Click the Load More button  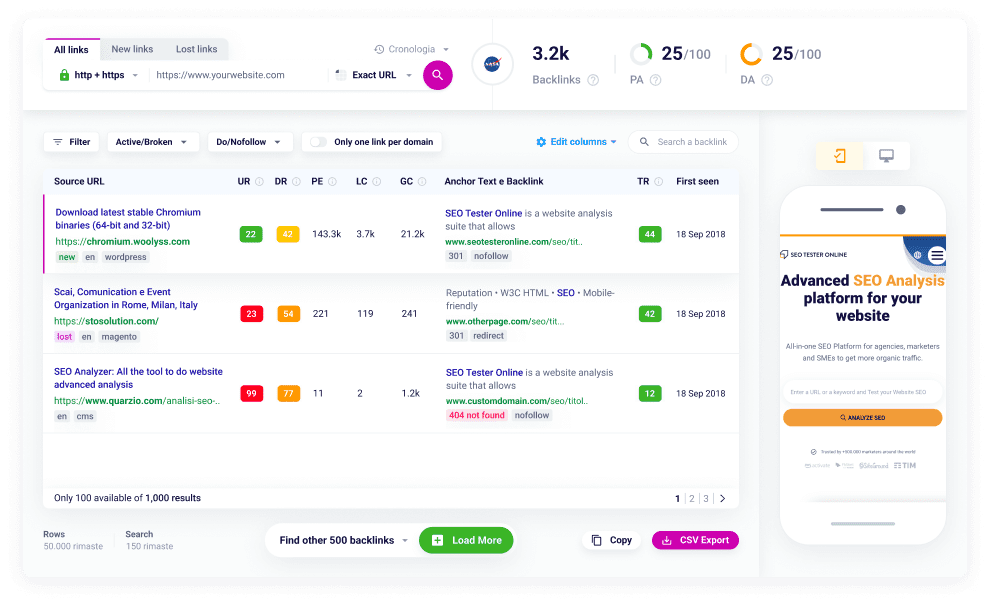(466, 539)
